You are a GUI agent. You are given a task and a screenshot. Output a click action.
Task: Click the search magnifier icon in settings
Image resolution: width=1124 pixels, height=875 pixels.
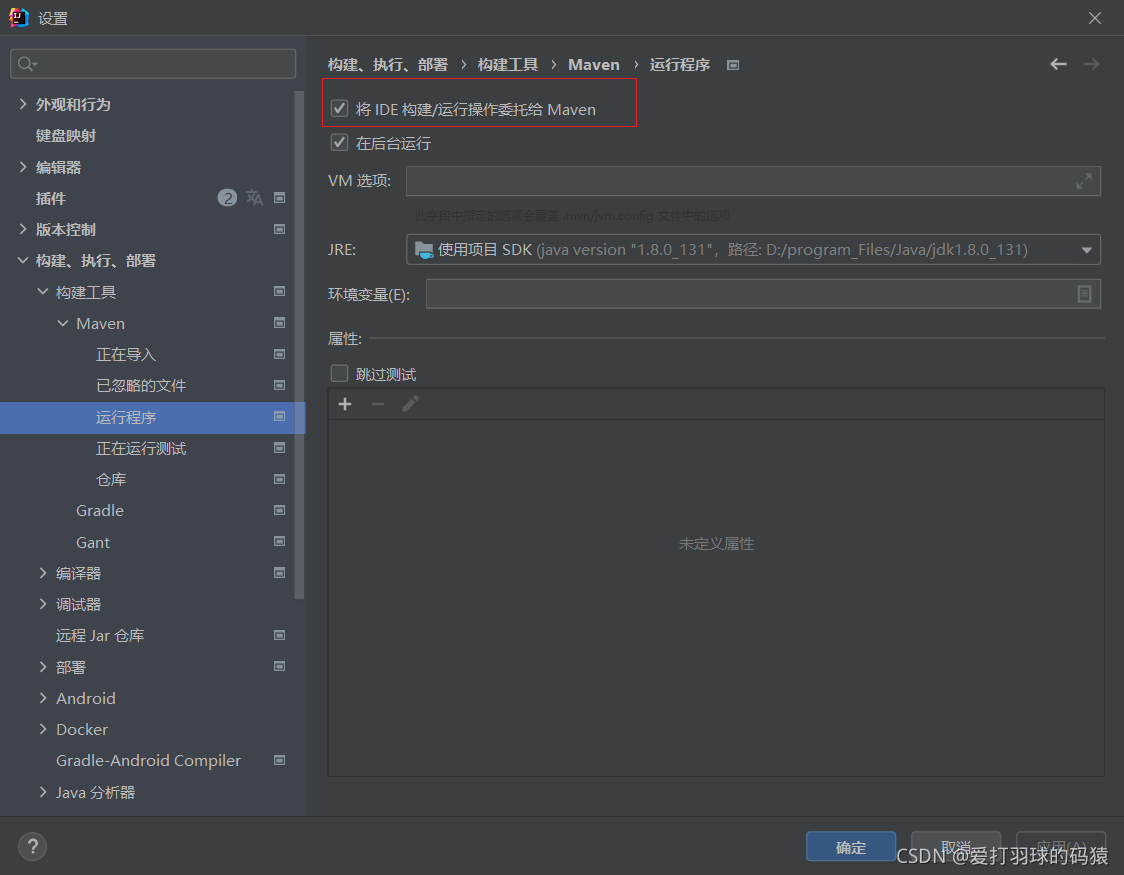27,64
